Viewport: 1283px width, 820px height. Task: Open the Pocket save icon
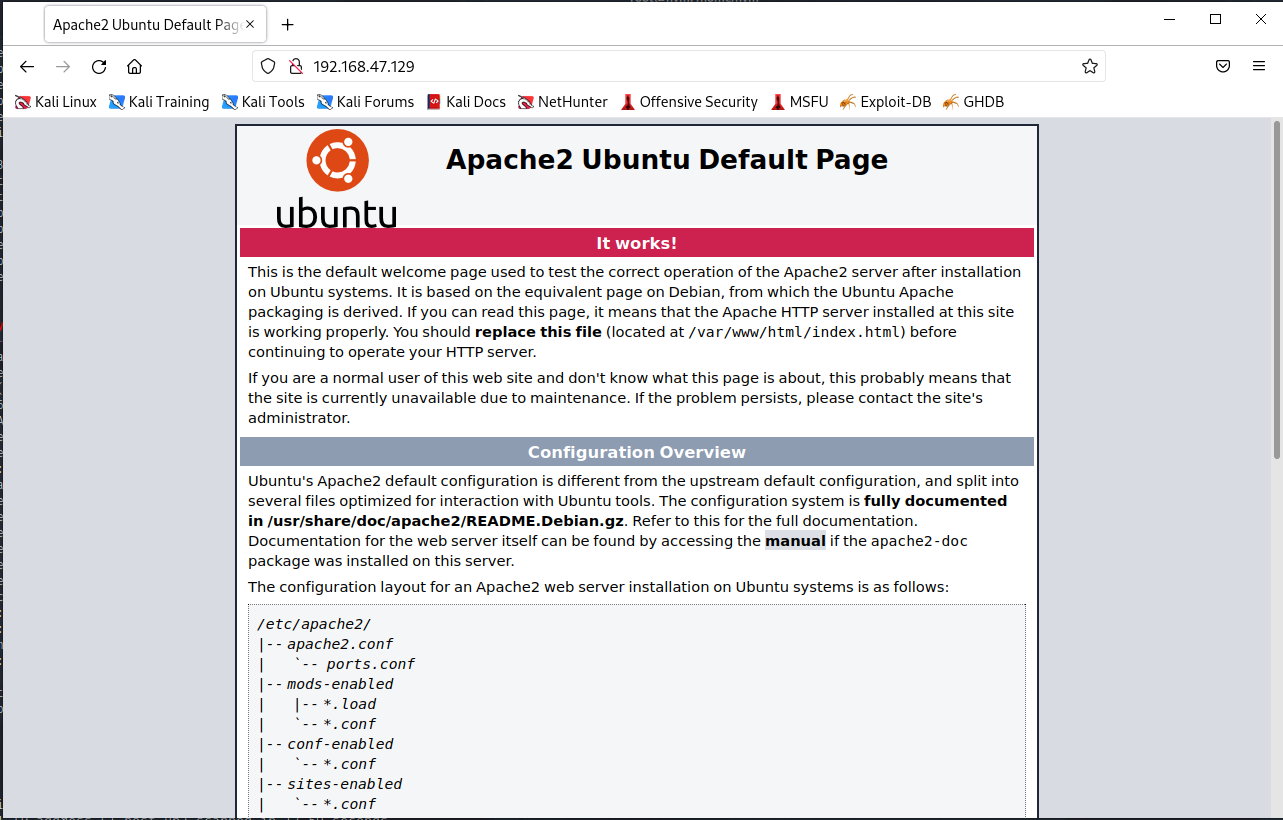[1223, 66]
